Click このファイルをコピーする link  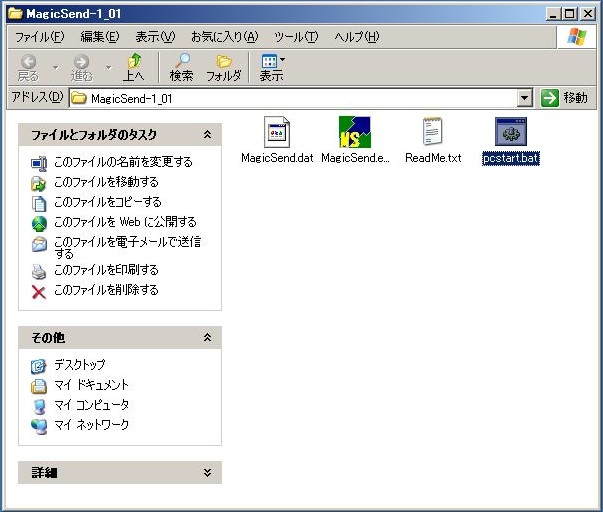[108, 202]
